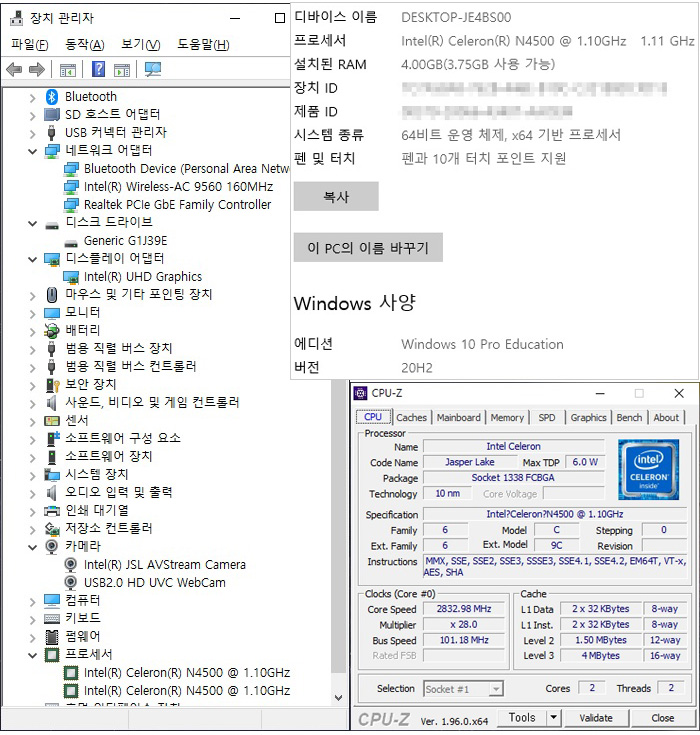Click the Validate button in CPU-Z
This screenshot has height=735, width=700.
[596, 718]
